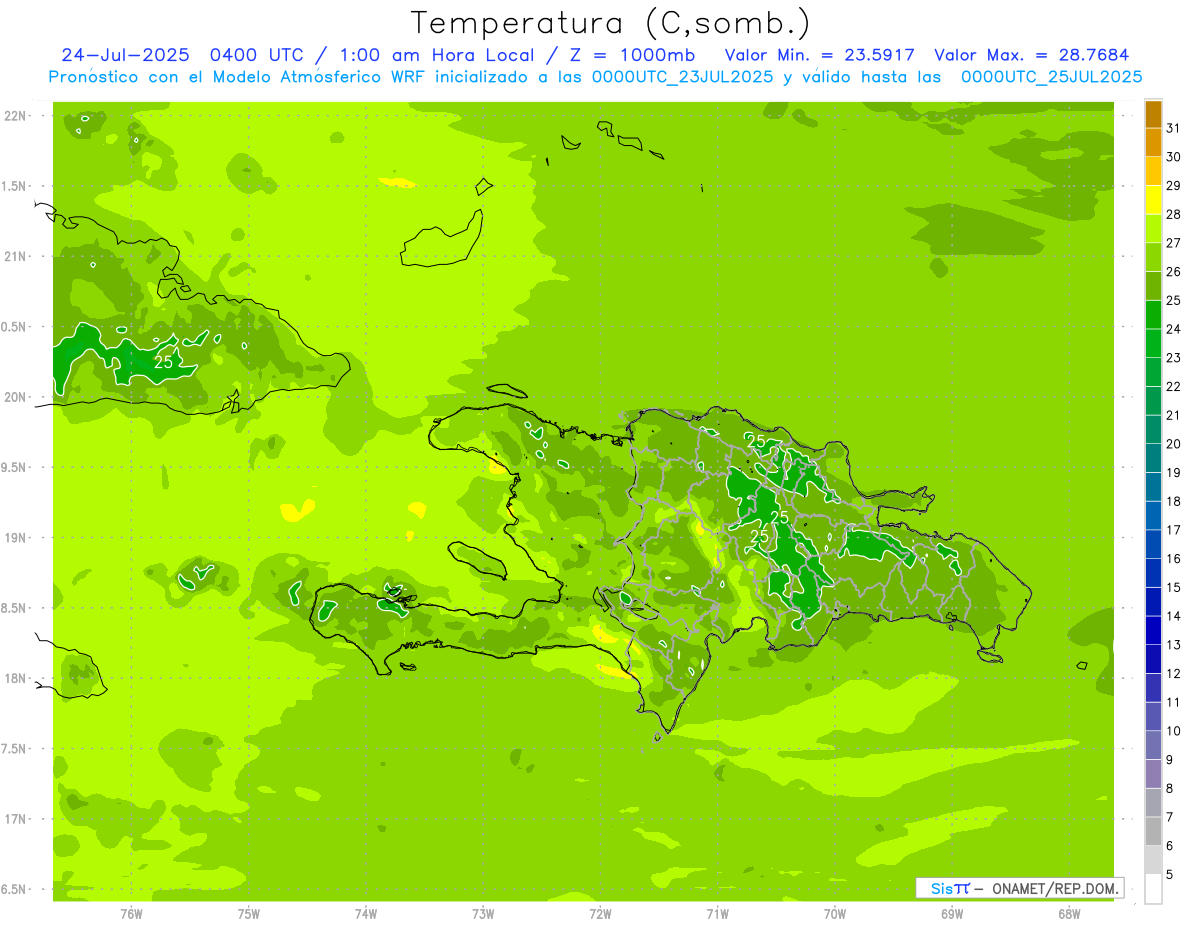The height and width of the screenshot is (927, 1200).
Task: Click the '29' value on the color scale
Action: (x=1174, y=185)
